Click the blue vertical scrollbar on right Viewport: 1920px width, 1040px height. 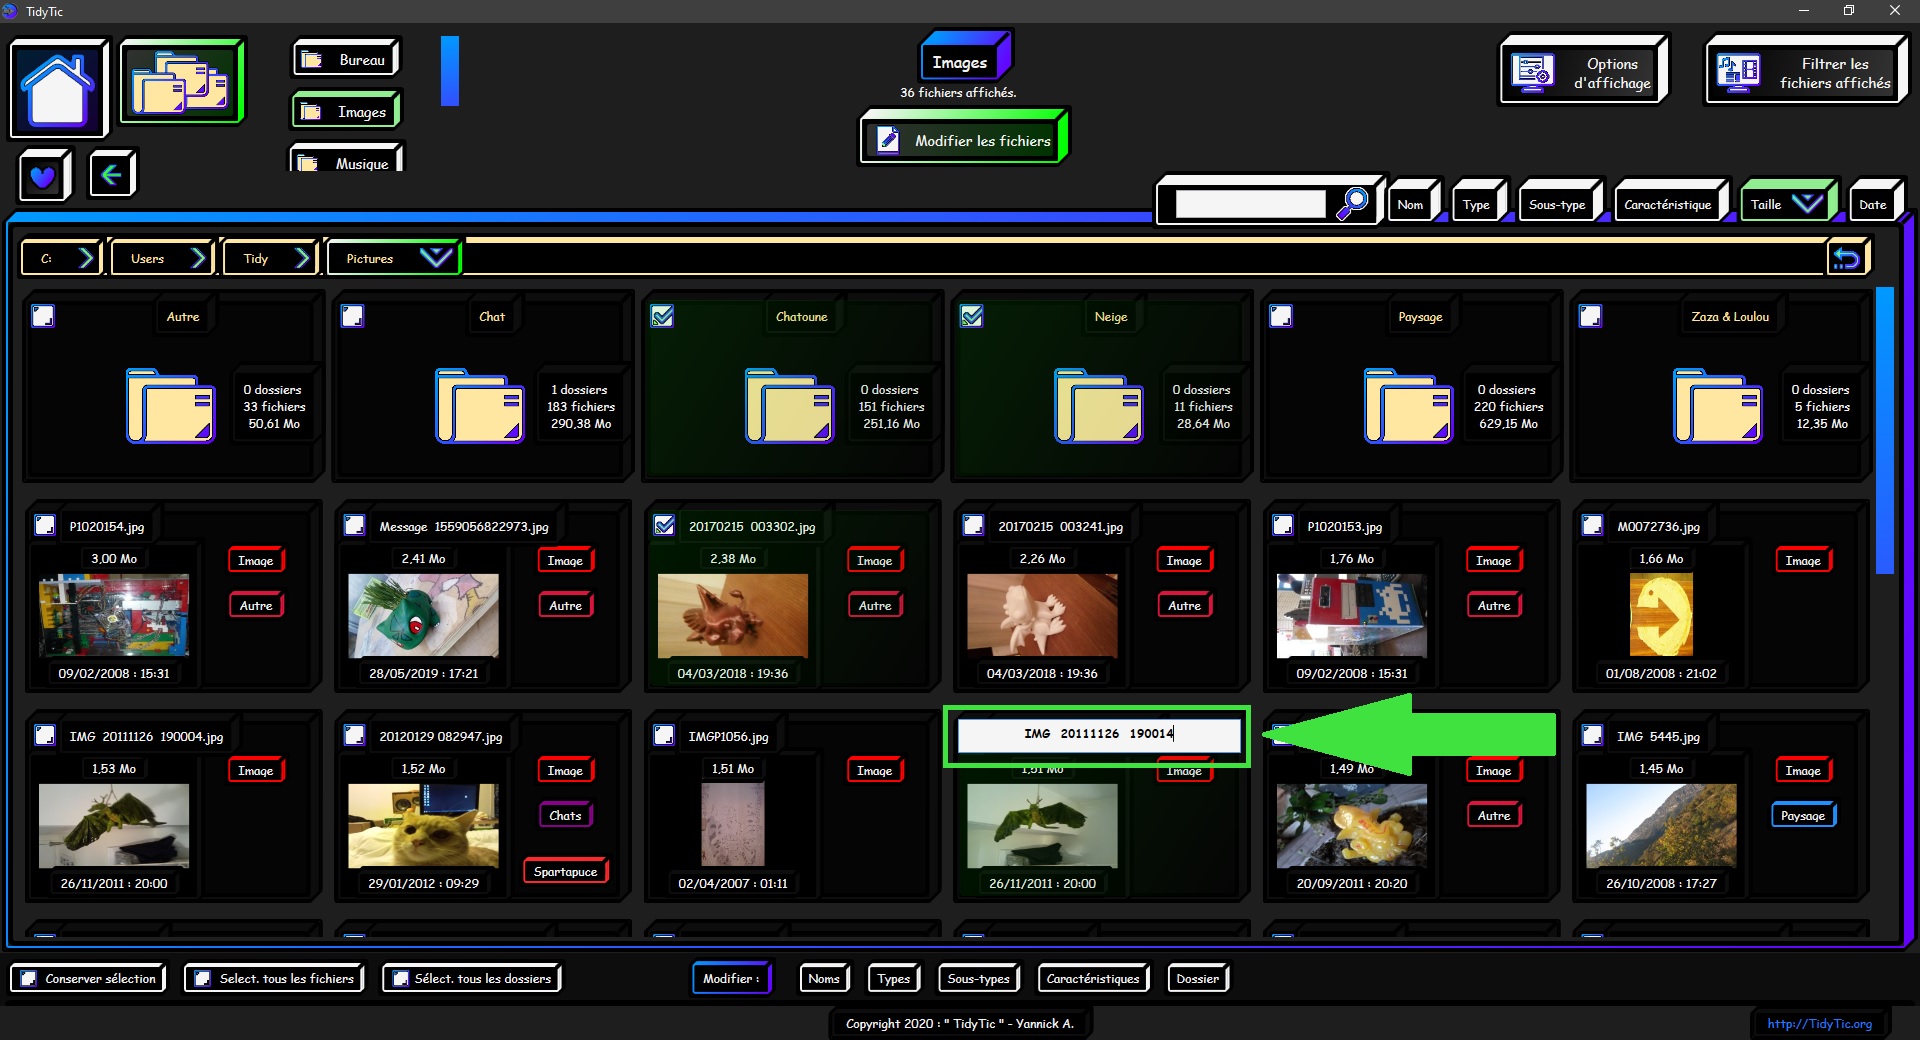click(1884, 430)
